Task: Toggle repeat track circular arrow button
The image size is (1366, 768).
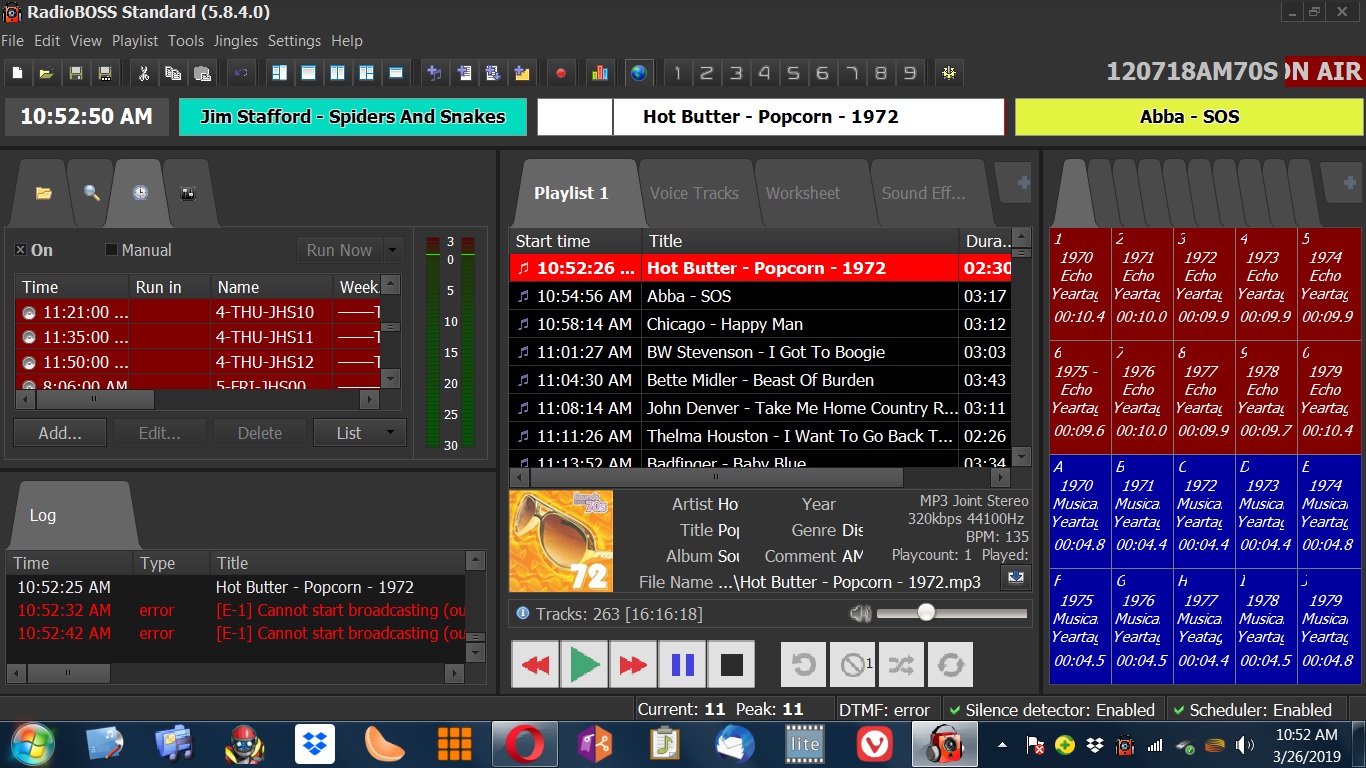Action: [804, 665]
